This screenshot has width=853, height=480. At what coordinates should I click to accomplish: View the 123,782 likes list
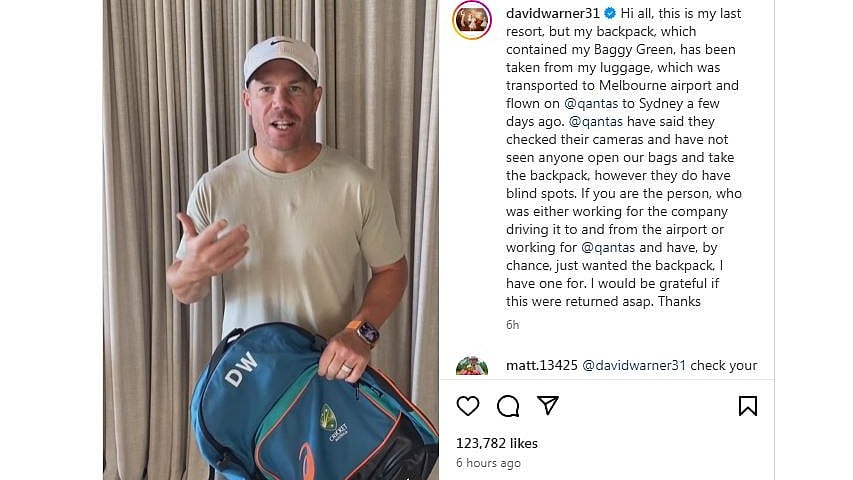point(497,444)
